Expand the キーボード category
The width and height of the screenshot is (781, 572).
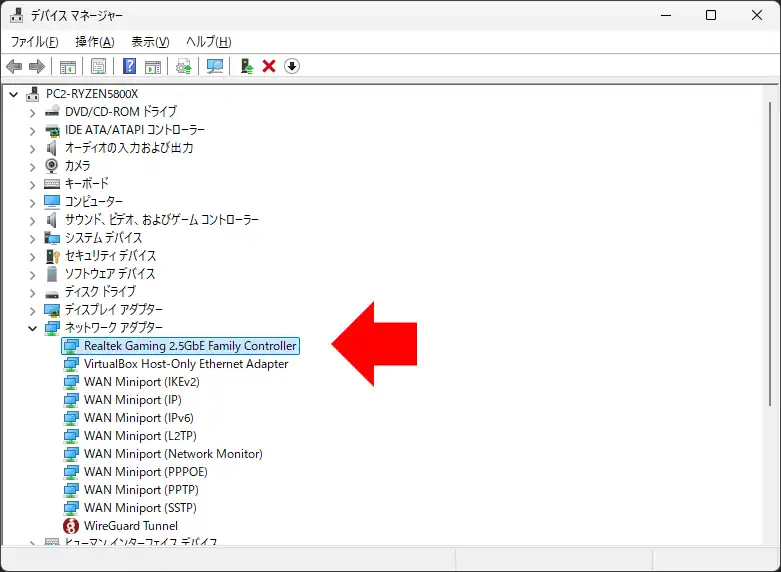32,184
